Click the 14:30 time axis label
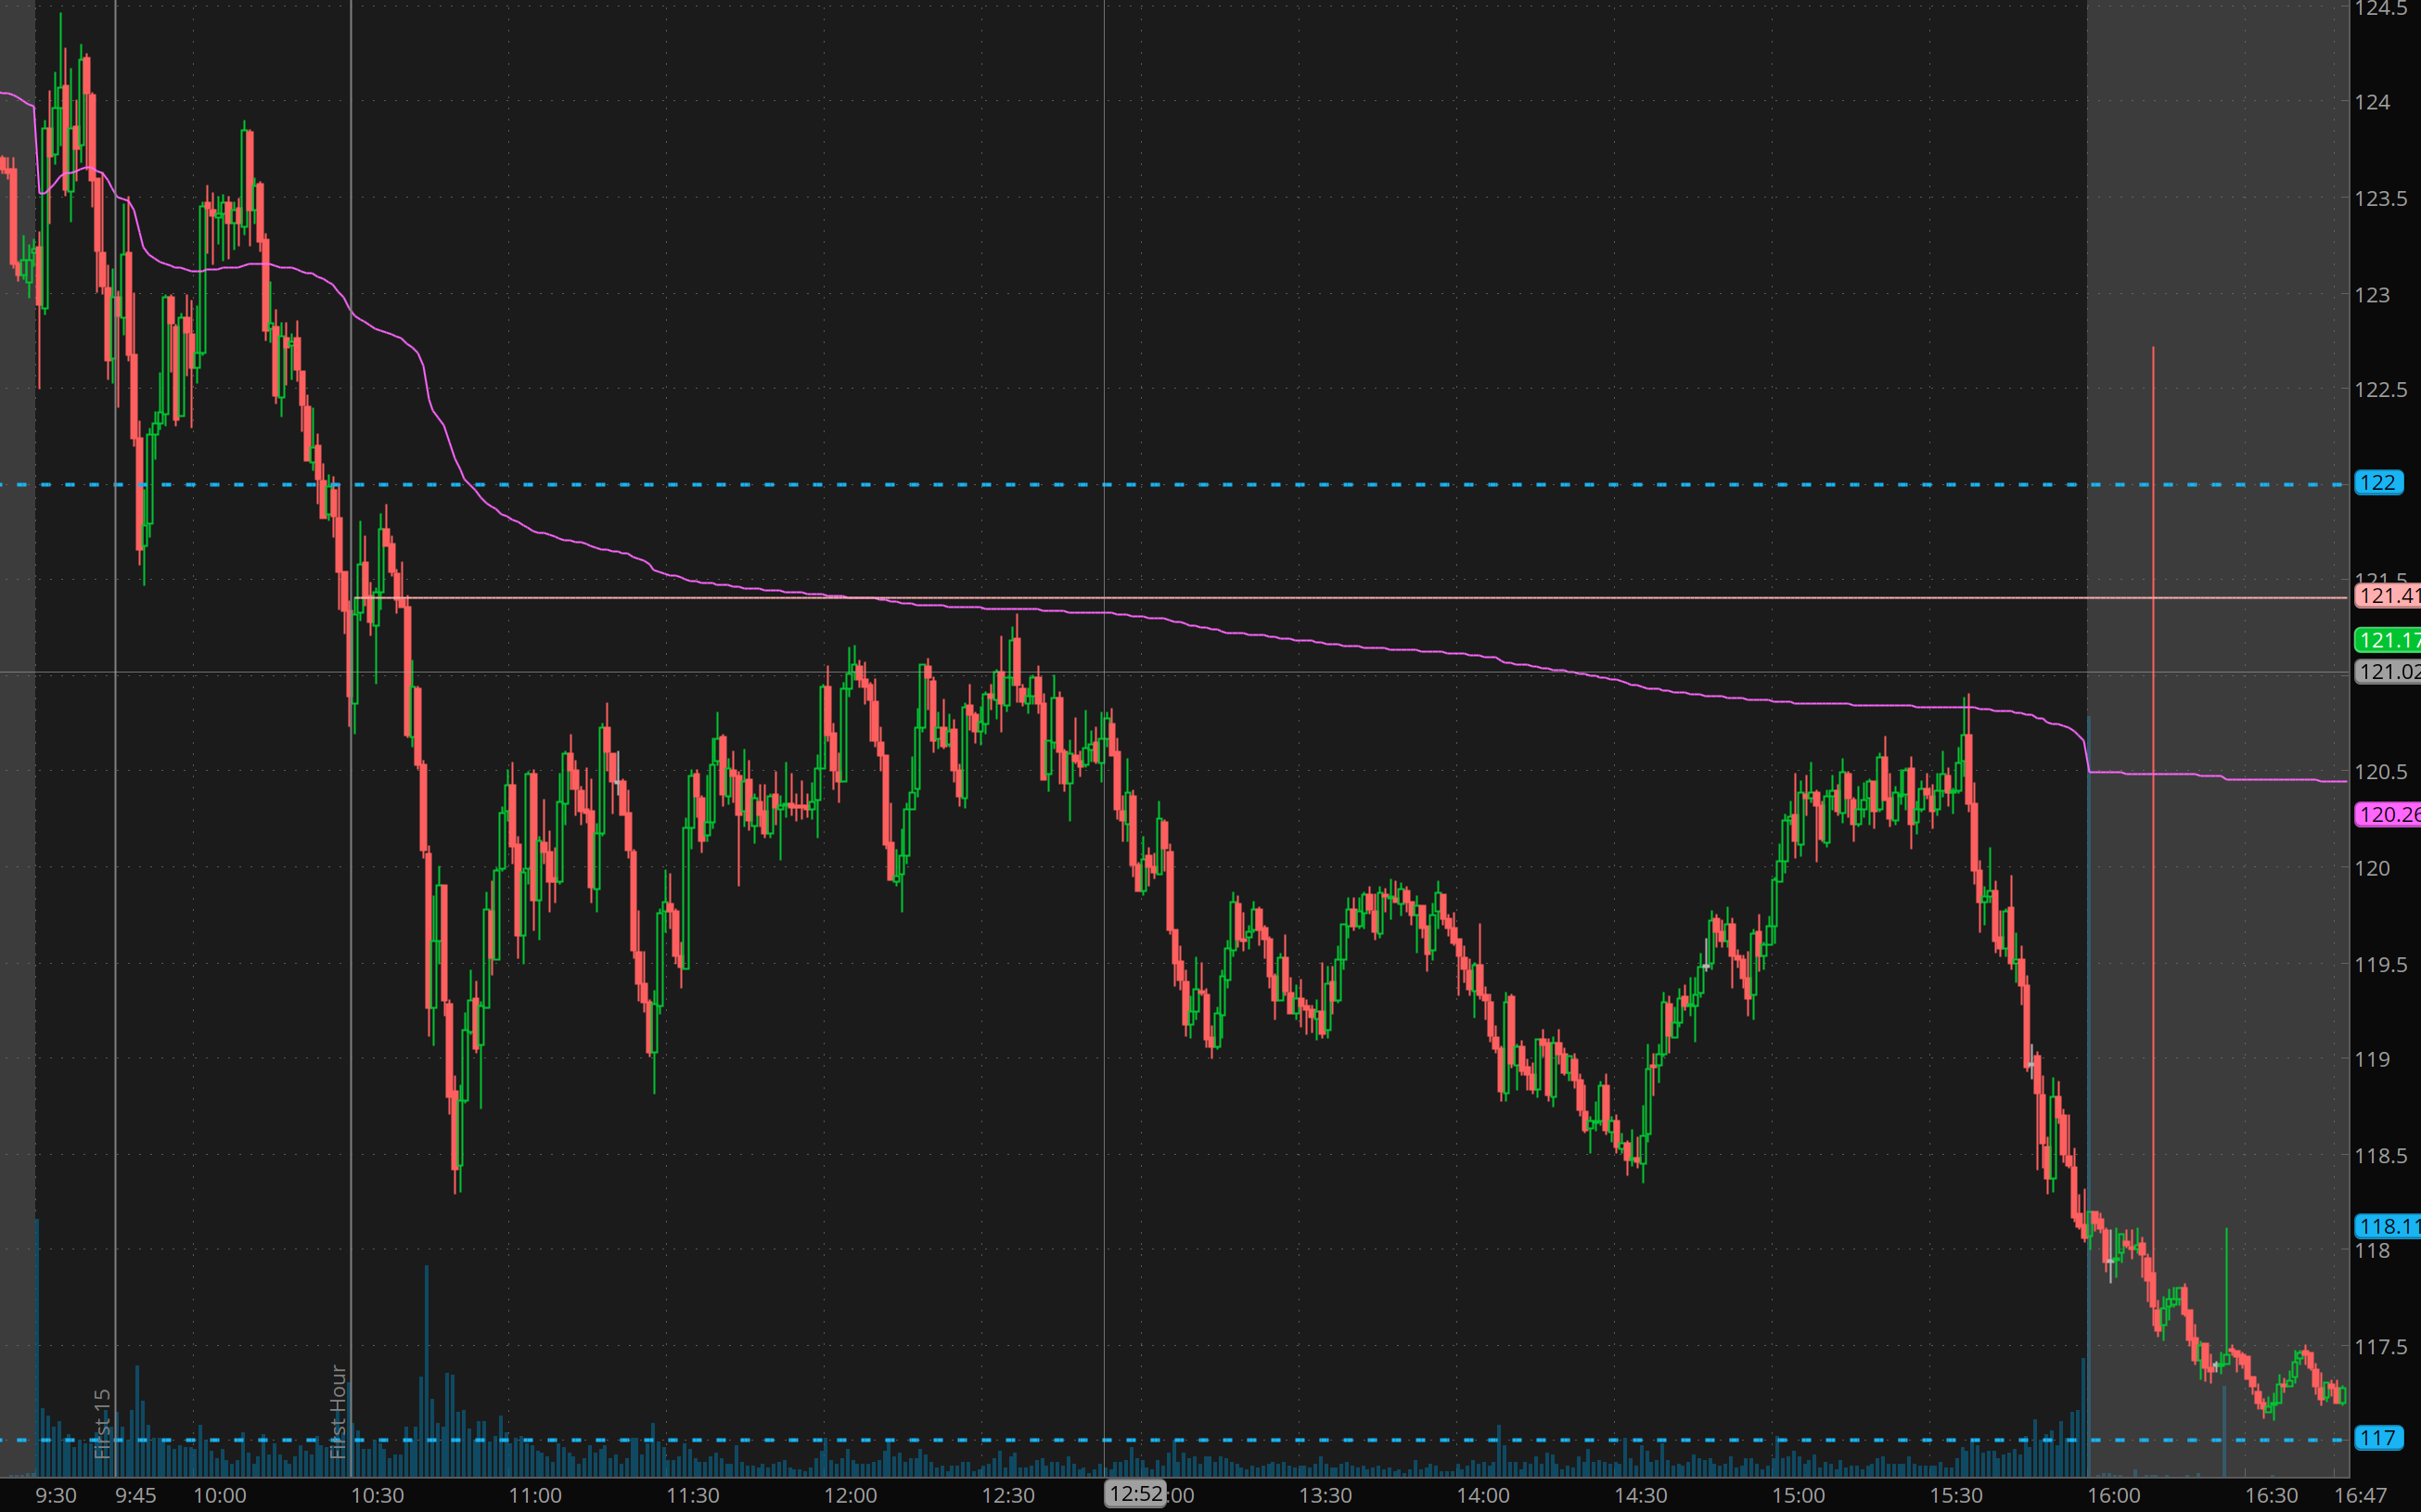 point(1640,1495)
